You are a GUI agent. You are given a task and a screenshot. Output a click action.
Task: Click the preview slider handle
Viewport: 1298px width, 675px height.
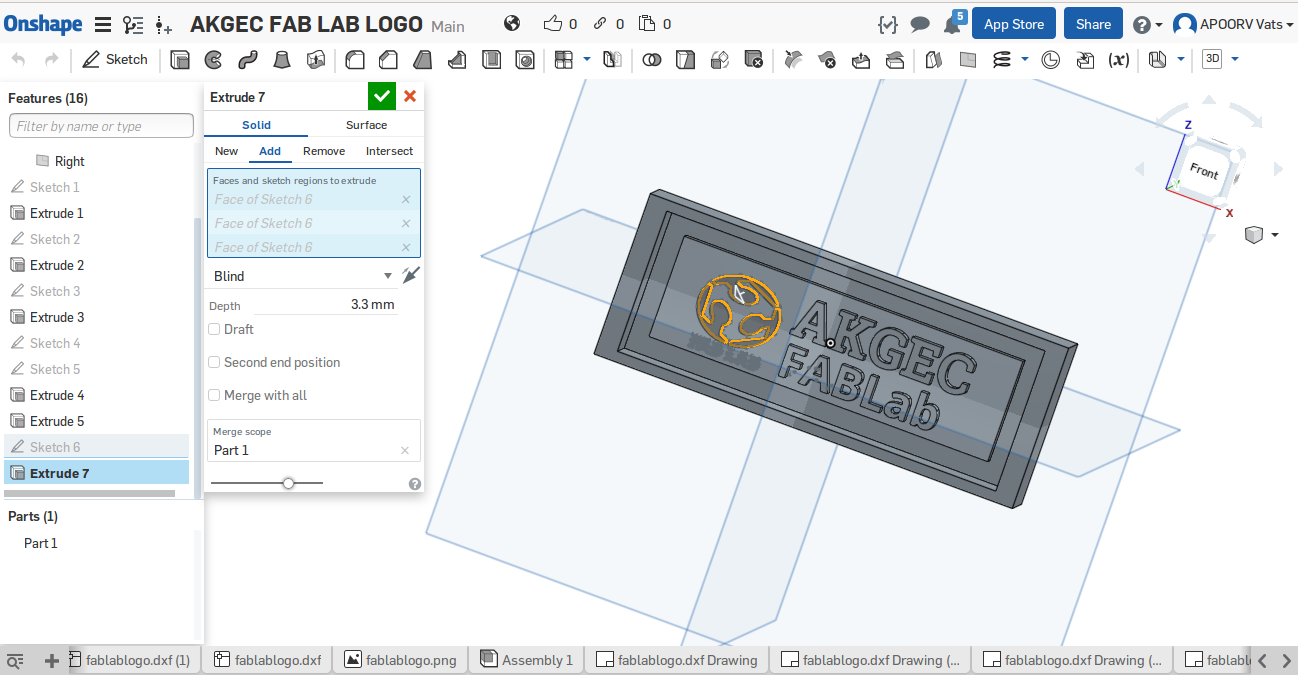pos(288,483)
